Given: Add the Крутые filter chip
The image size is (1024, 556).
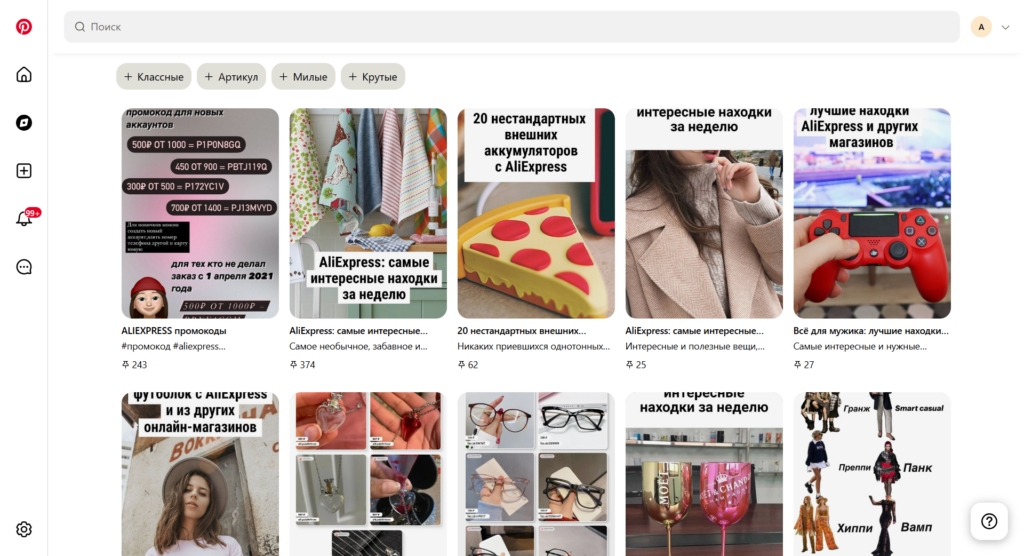Looking at the screenshot, I should tap(373, 76).
